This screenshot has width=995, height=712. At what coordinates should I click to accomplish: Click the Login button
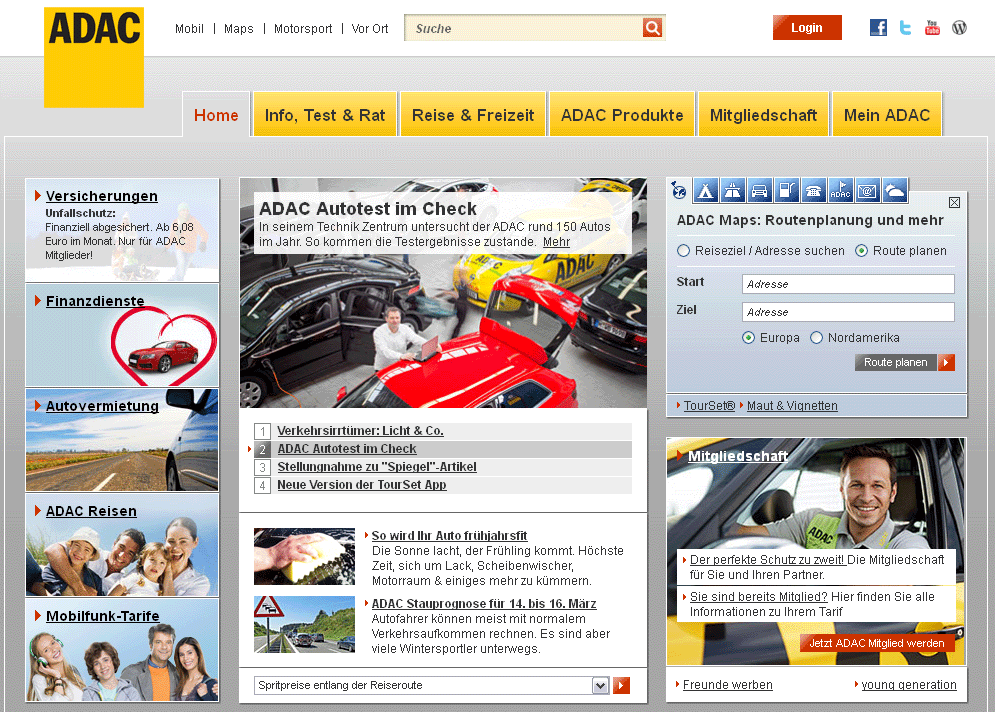pos(807,27)
